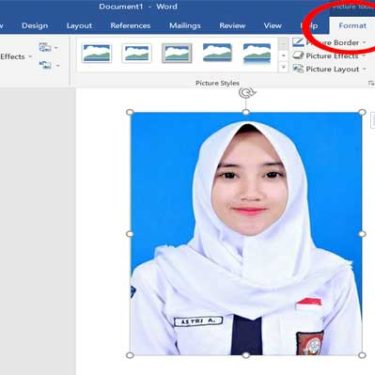Click the rotation handle above the photo
Screen dimensions: 375x375
[x=246, y=94]
